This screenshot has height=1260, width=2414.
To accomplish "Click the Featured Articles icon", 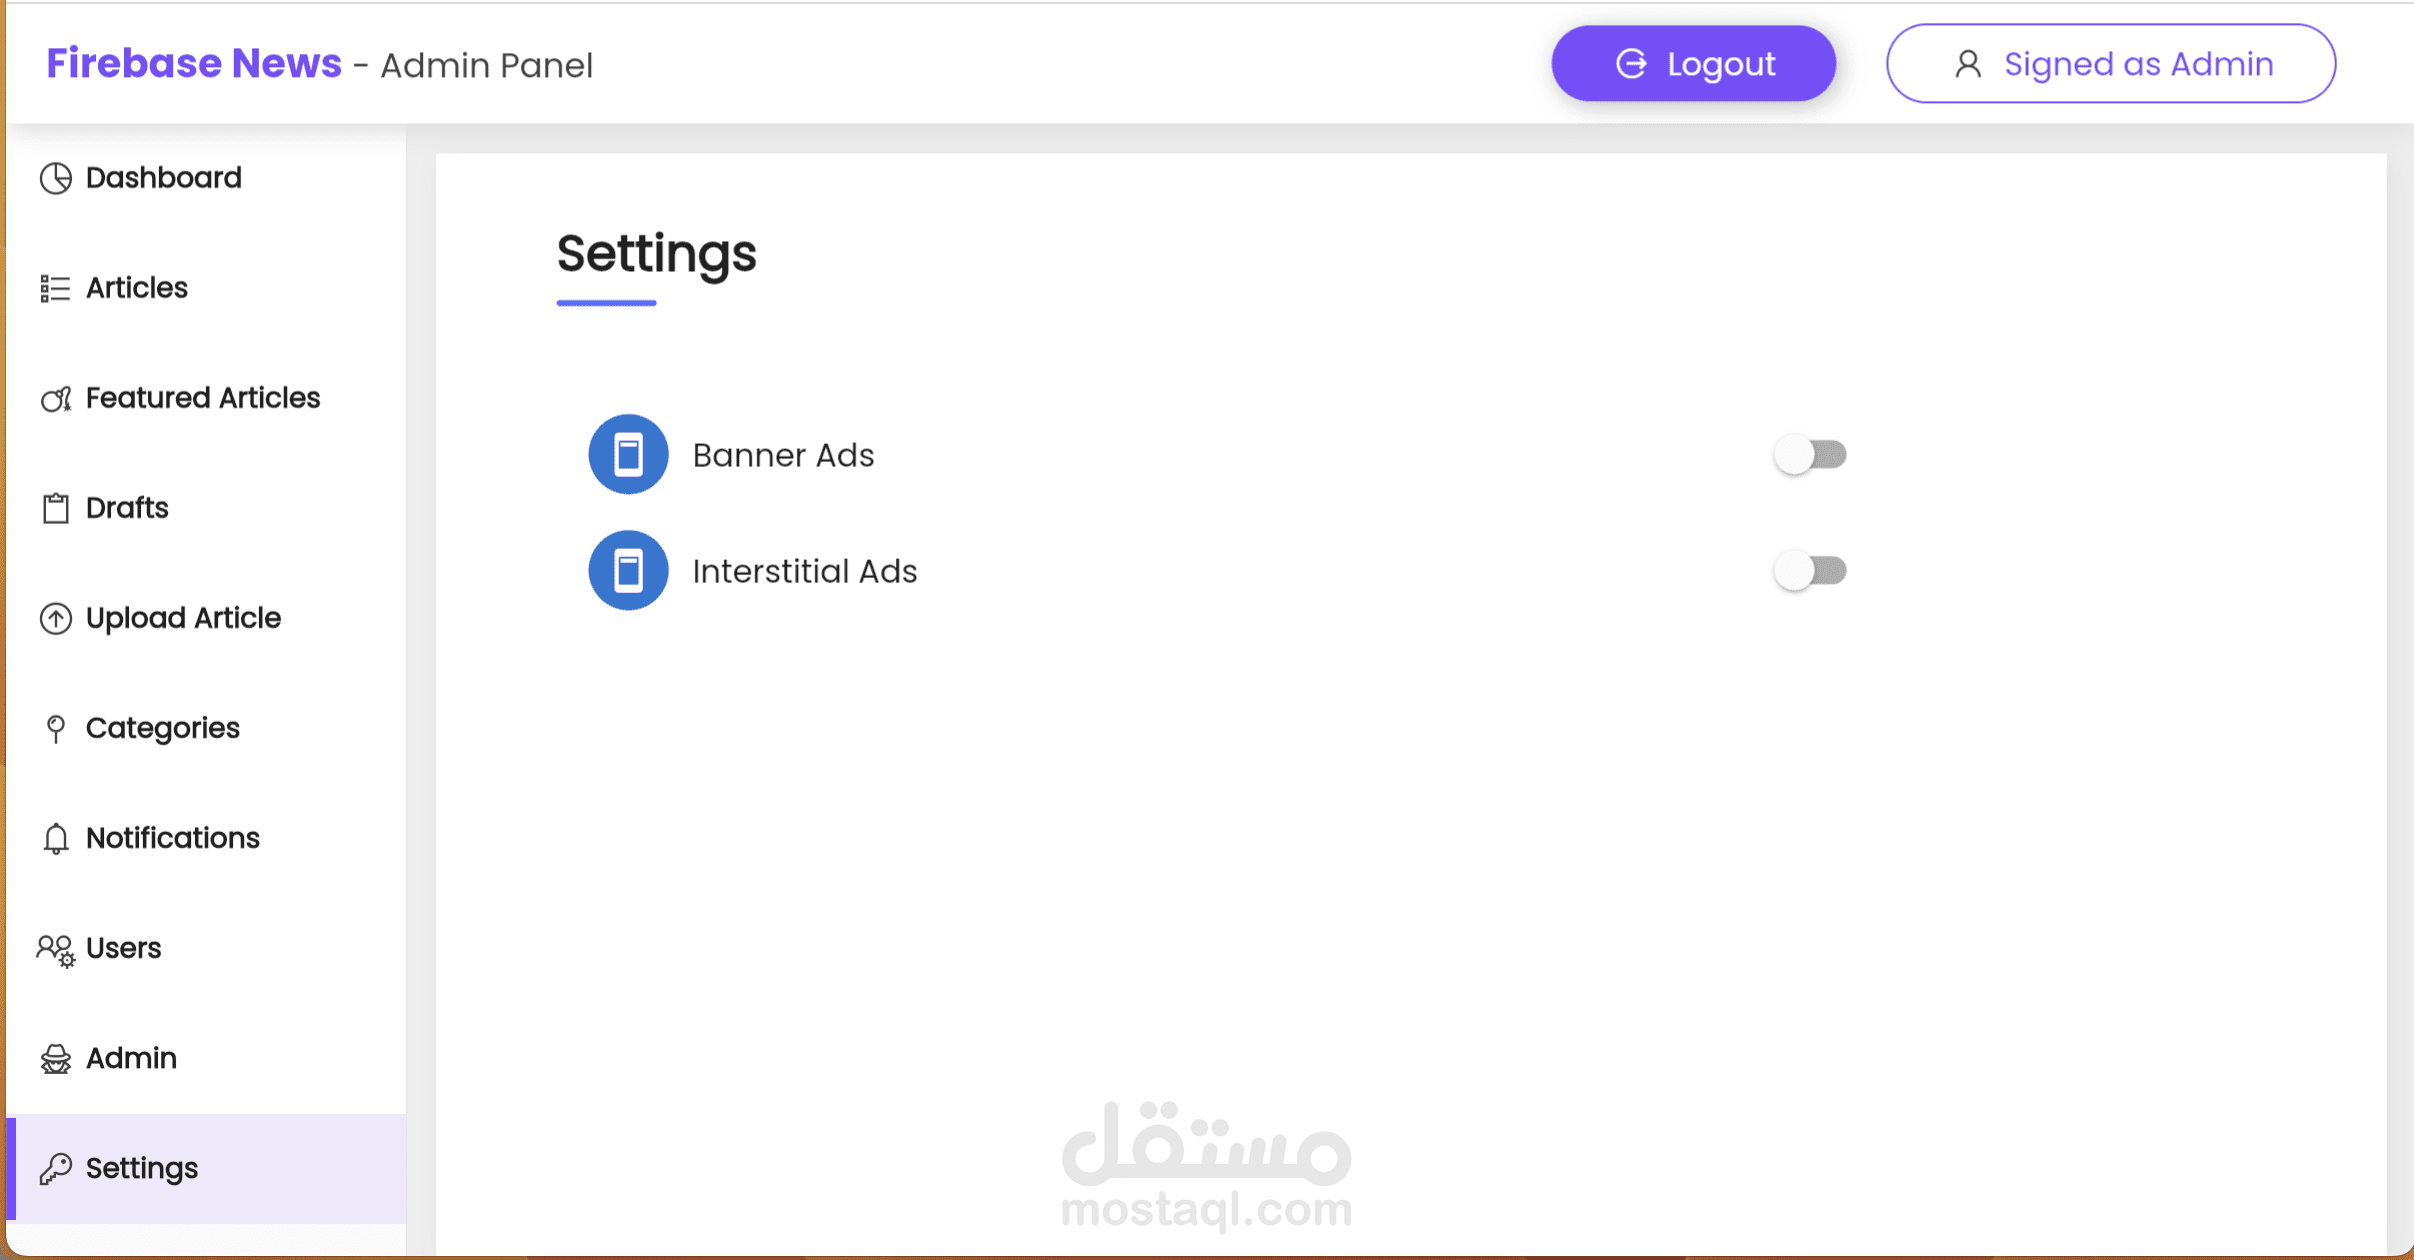I will pos(56,399).
